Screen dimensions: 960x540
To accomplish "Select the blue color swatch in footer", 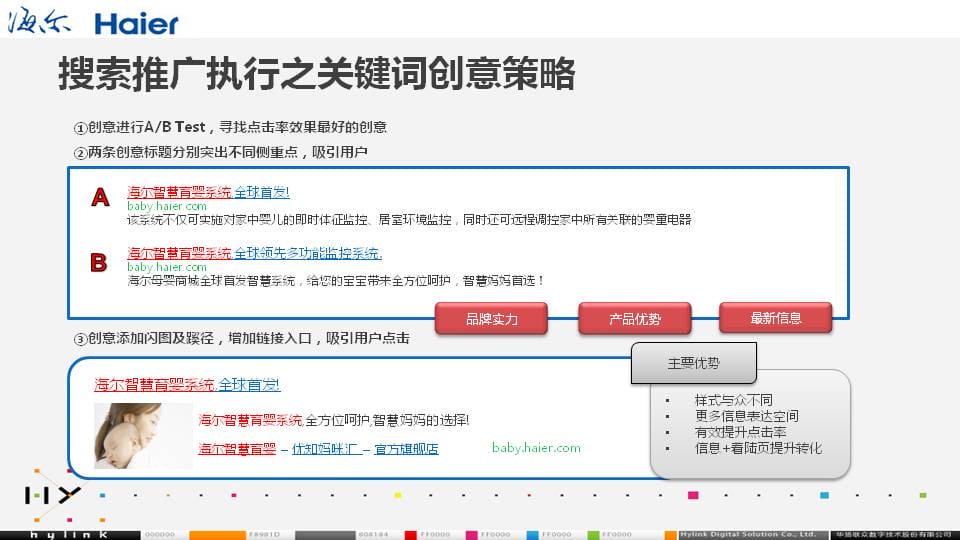I will point(532,535).
